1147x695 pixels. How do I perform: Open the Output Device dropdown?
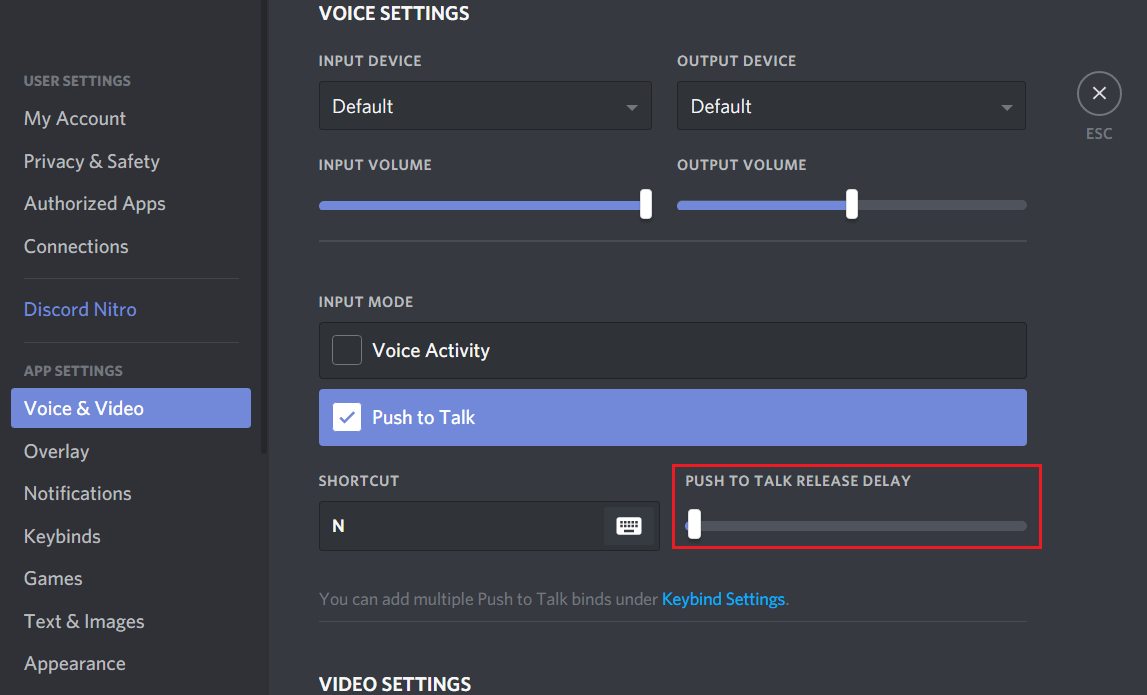click(850, 105)
